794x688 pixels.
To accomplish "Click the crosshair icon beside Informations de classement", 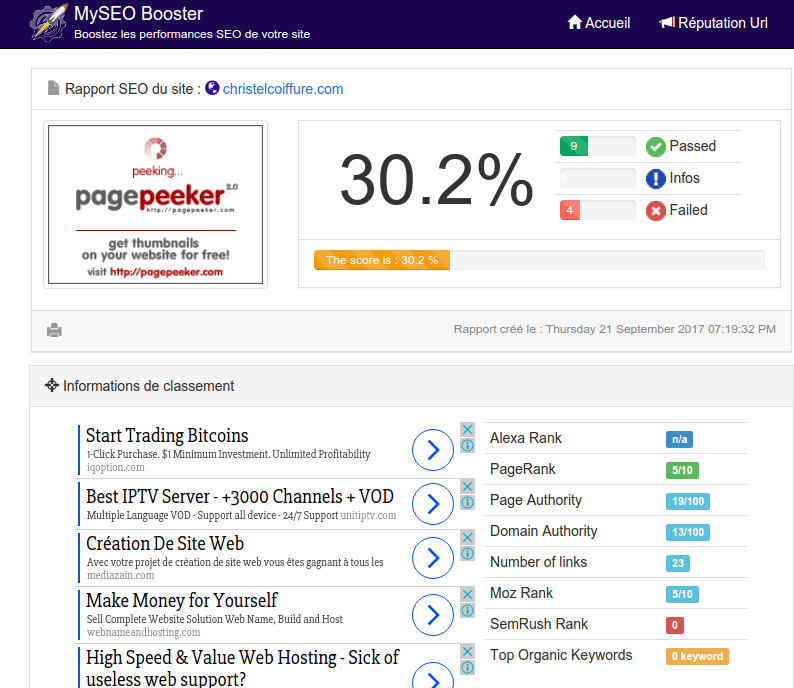I will (x=52, y=385).
